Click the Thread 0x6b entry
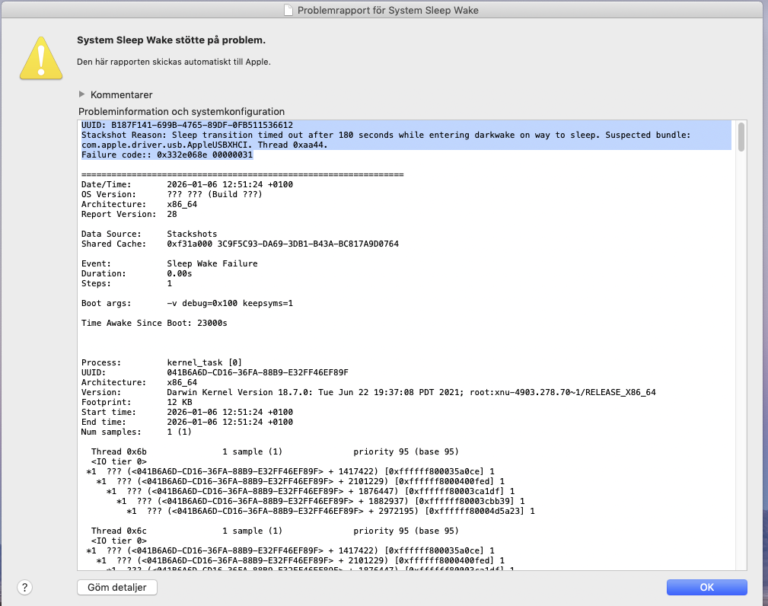 click(119, 451)
